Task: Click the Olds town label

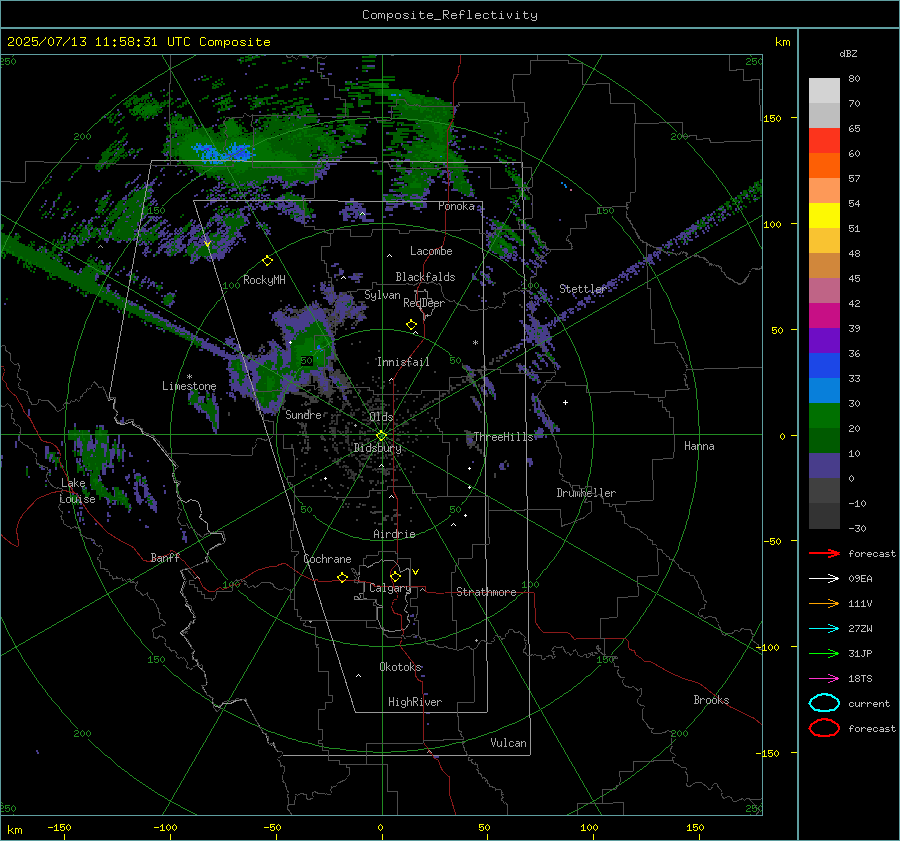Action: 381,417
